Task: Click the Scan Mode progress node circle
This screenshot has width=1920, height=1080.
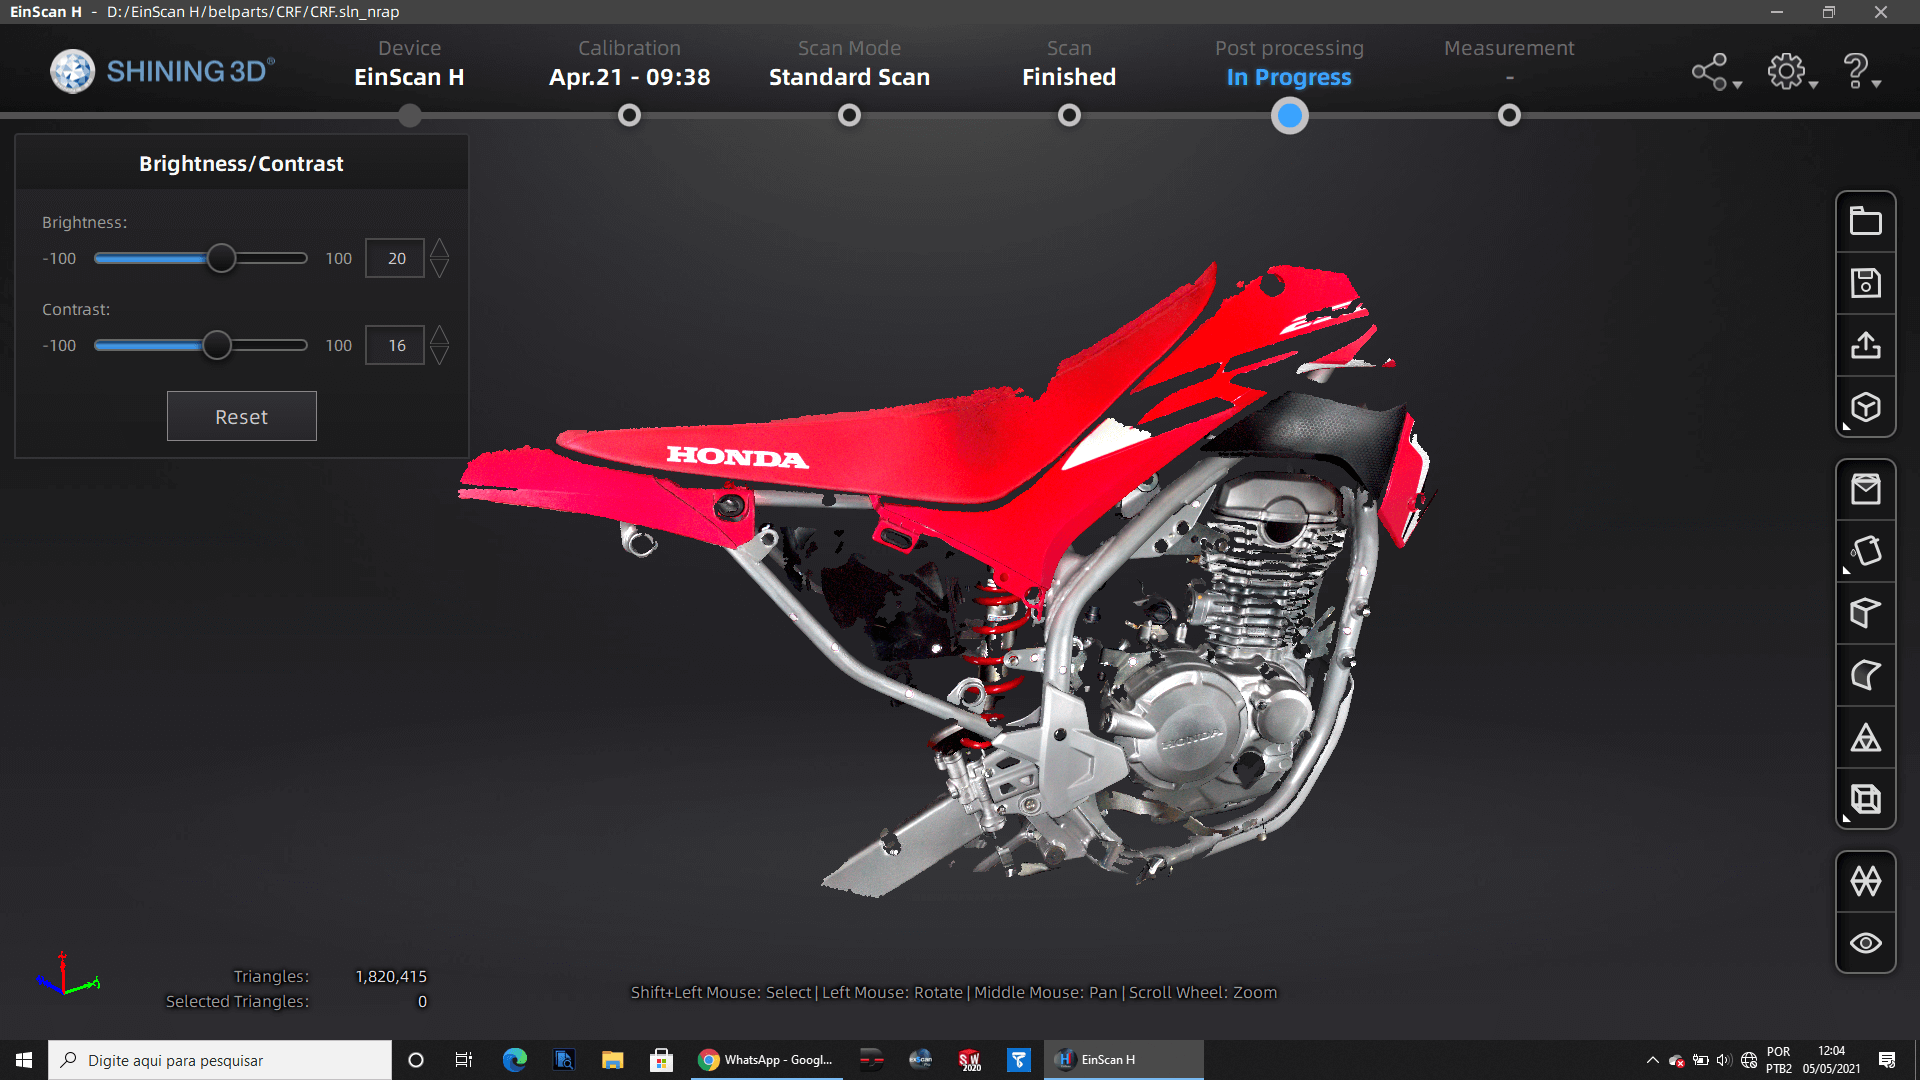Action: 849,116
